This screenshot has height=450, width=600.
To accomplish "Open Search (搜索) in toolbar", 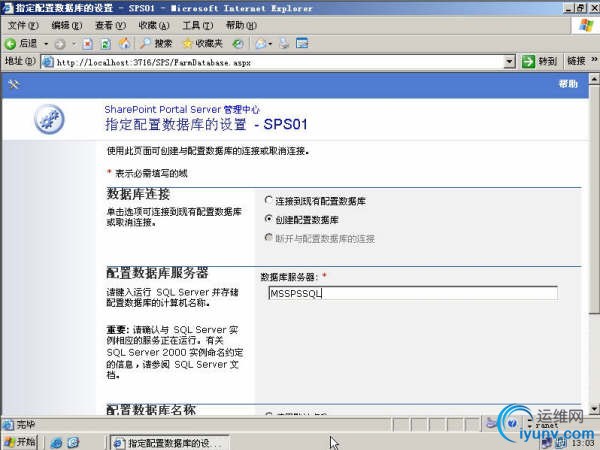I will (156, 44).
